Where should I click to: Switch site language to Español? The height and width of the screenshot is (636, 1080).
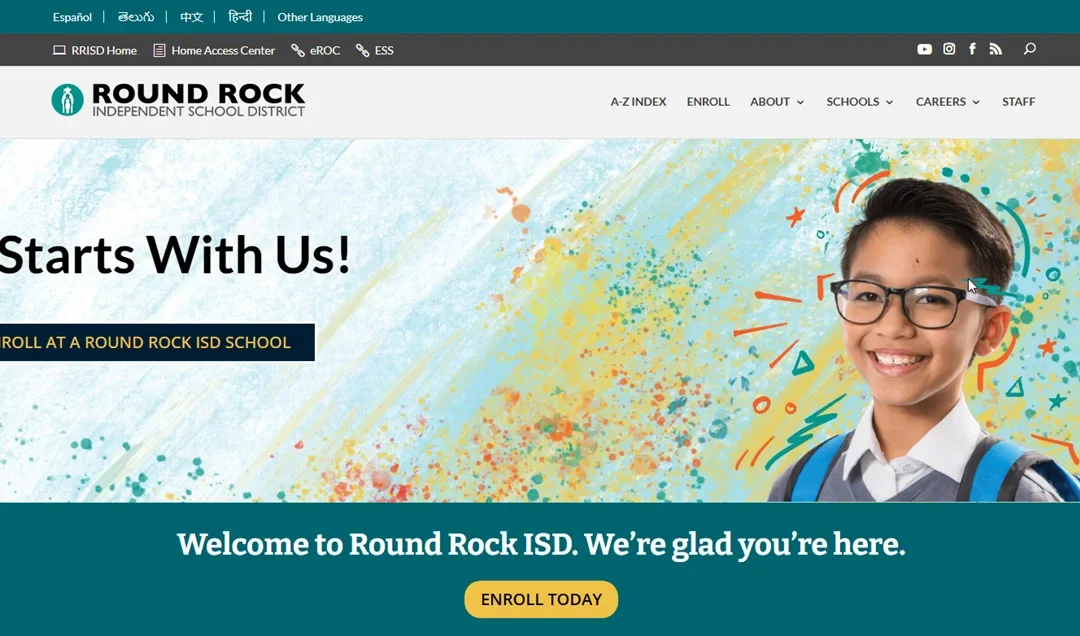pyautogui.click(x=72, y=17)
